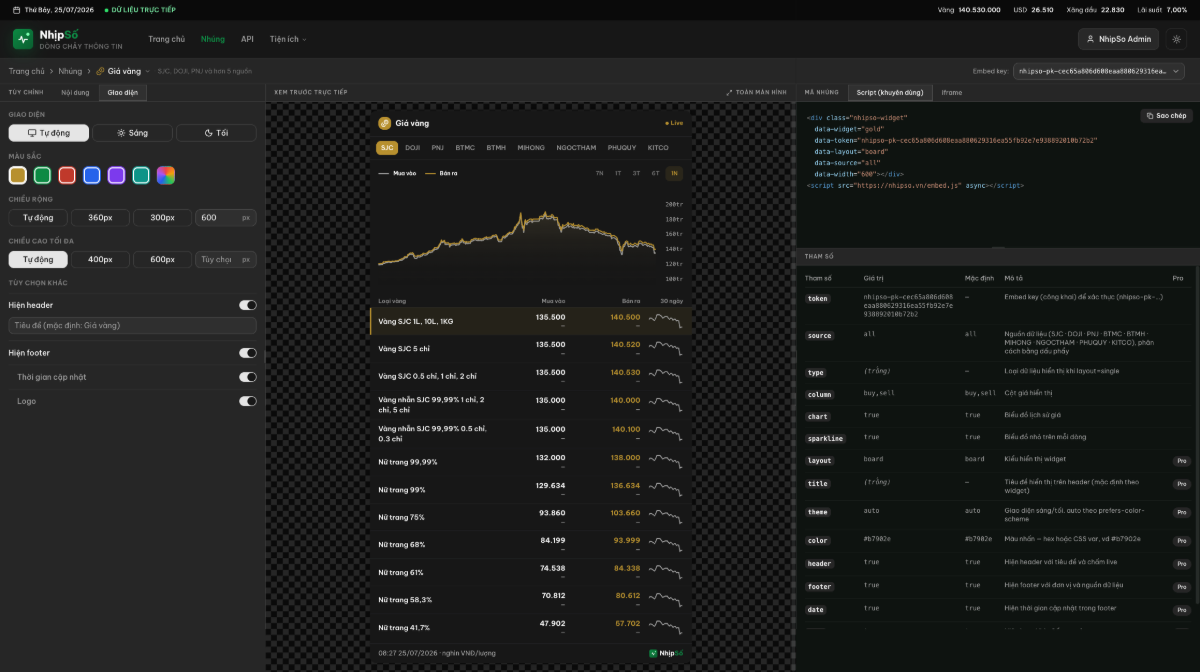
Task: Click the Pro badge in the color row
Action: (x=1181, y=541)
